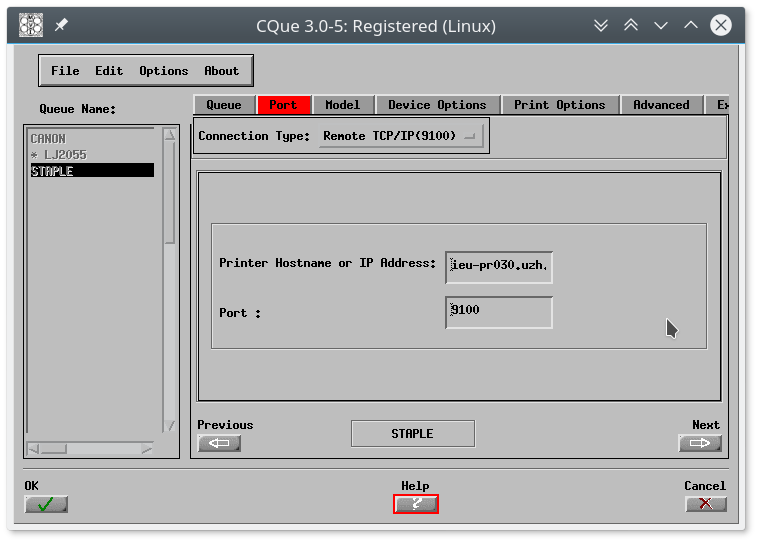This screenshot has height=543, width=758.
Task: Go to Next page with right arrow
Action: click(699, 443)
